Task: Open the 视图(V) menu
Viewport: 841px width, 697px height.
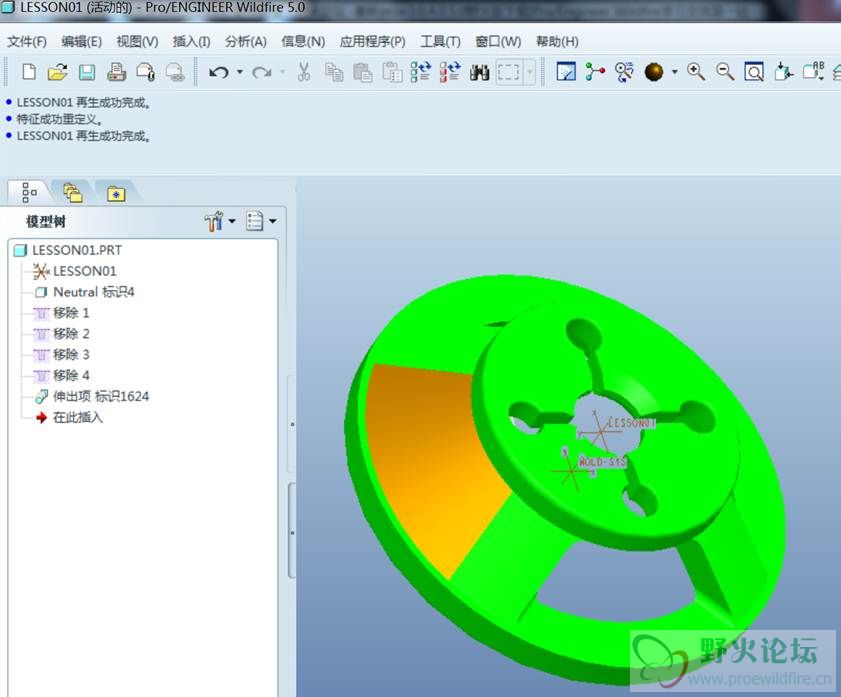Action: [x=137, y=41]
